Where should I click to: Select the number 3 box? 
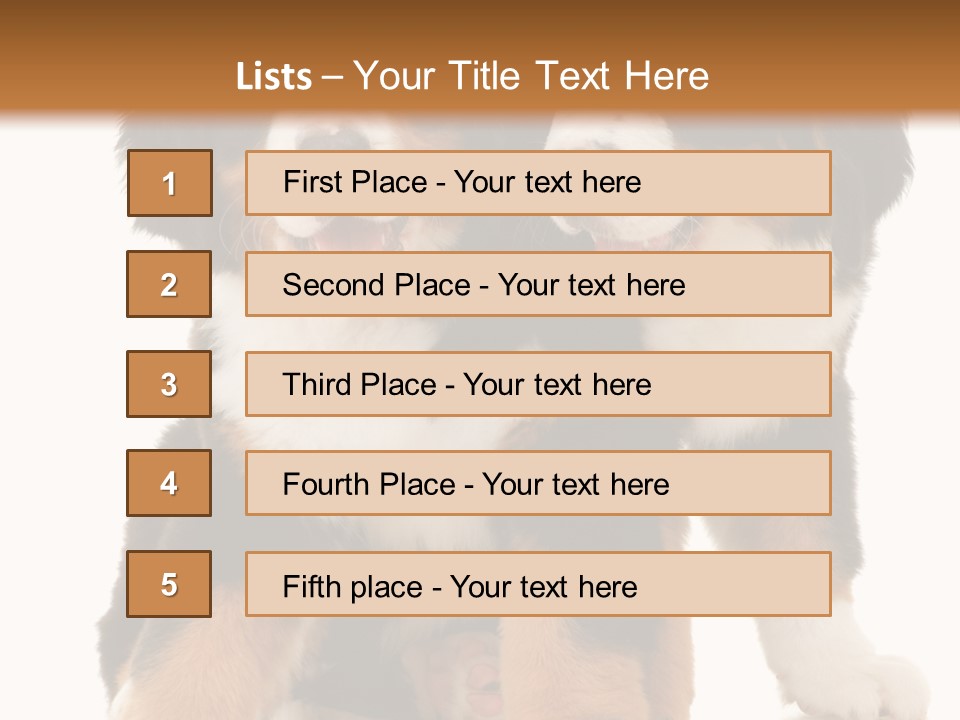point(169,384)
